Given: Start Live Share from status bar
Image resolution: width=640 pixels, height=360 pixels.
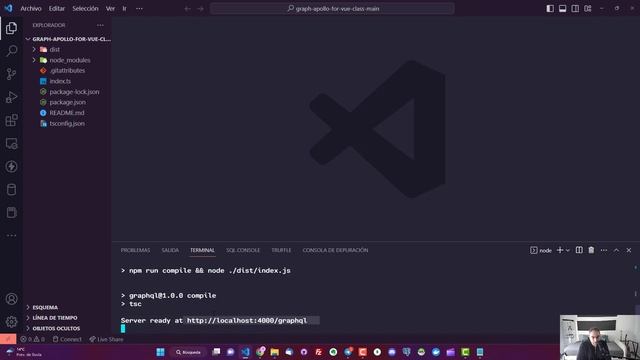Looking at the screenshot, I should (106, 339).
